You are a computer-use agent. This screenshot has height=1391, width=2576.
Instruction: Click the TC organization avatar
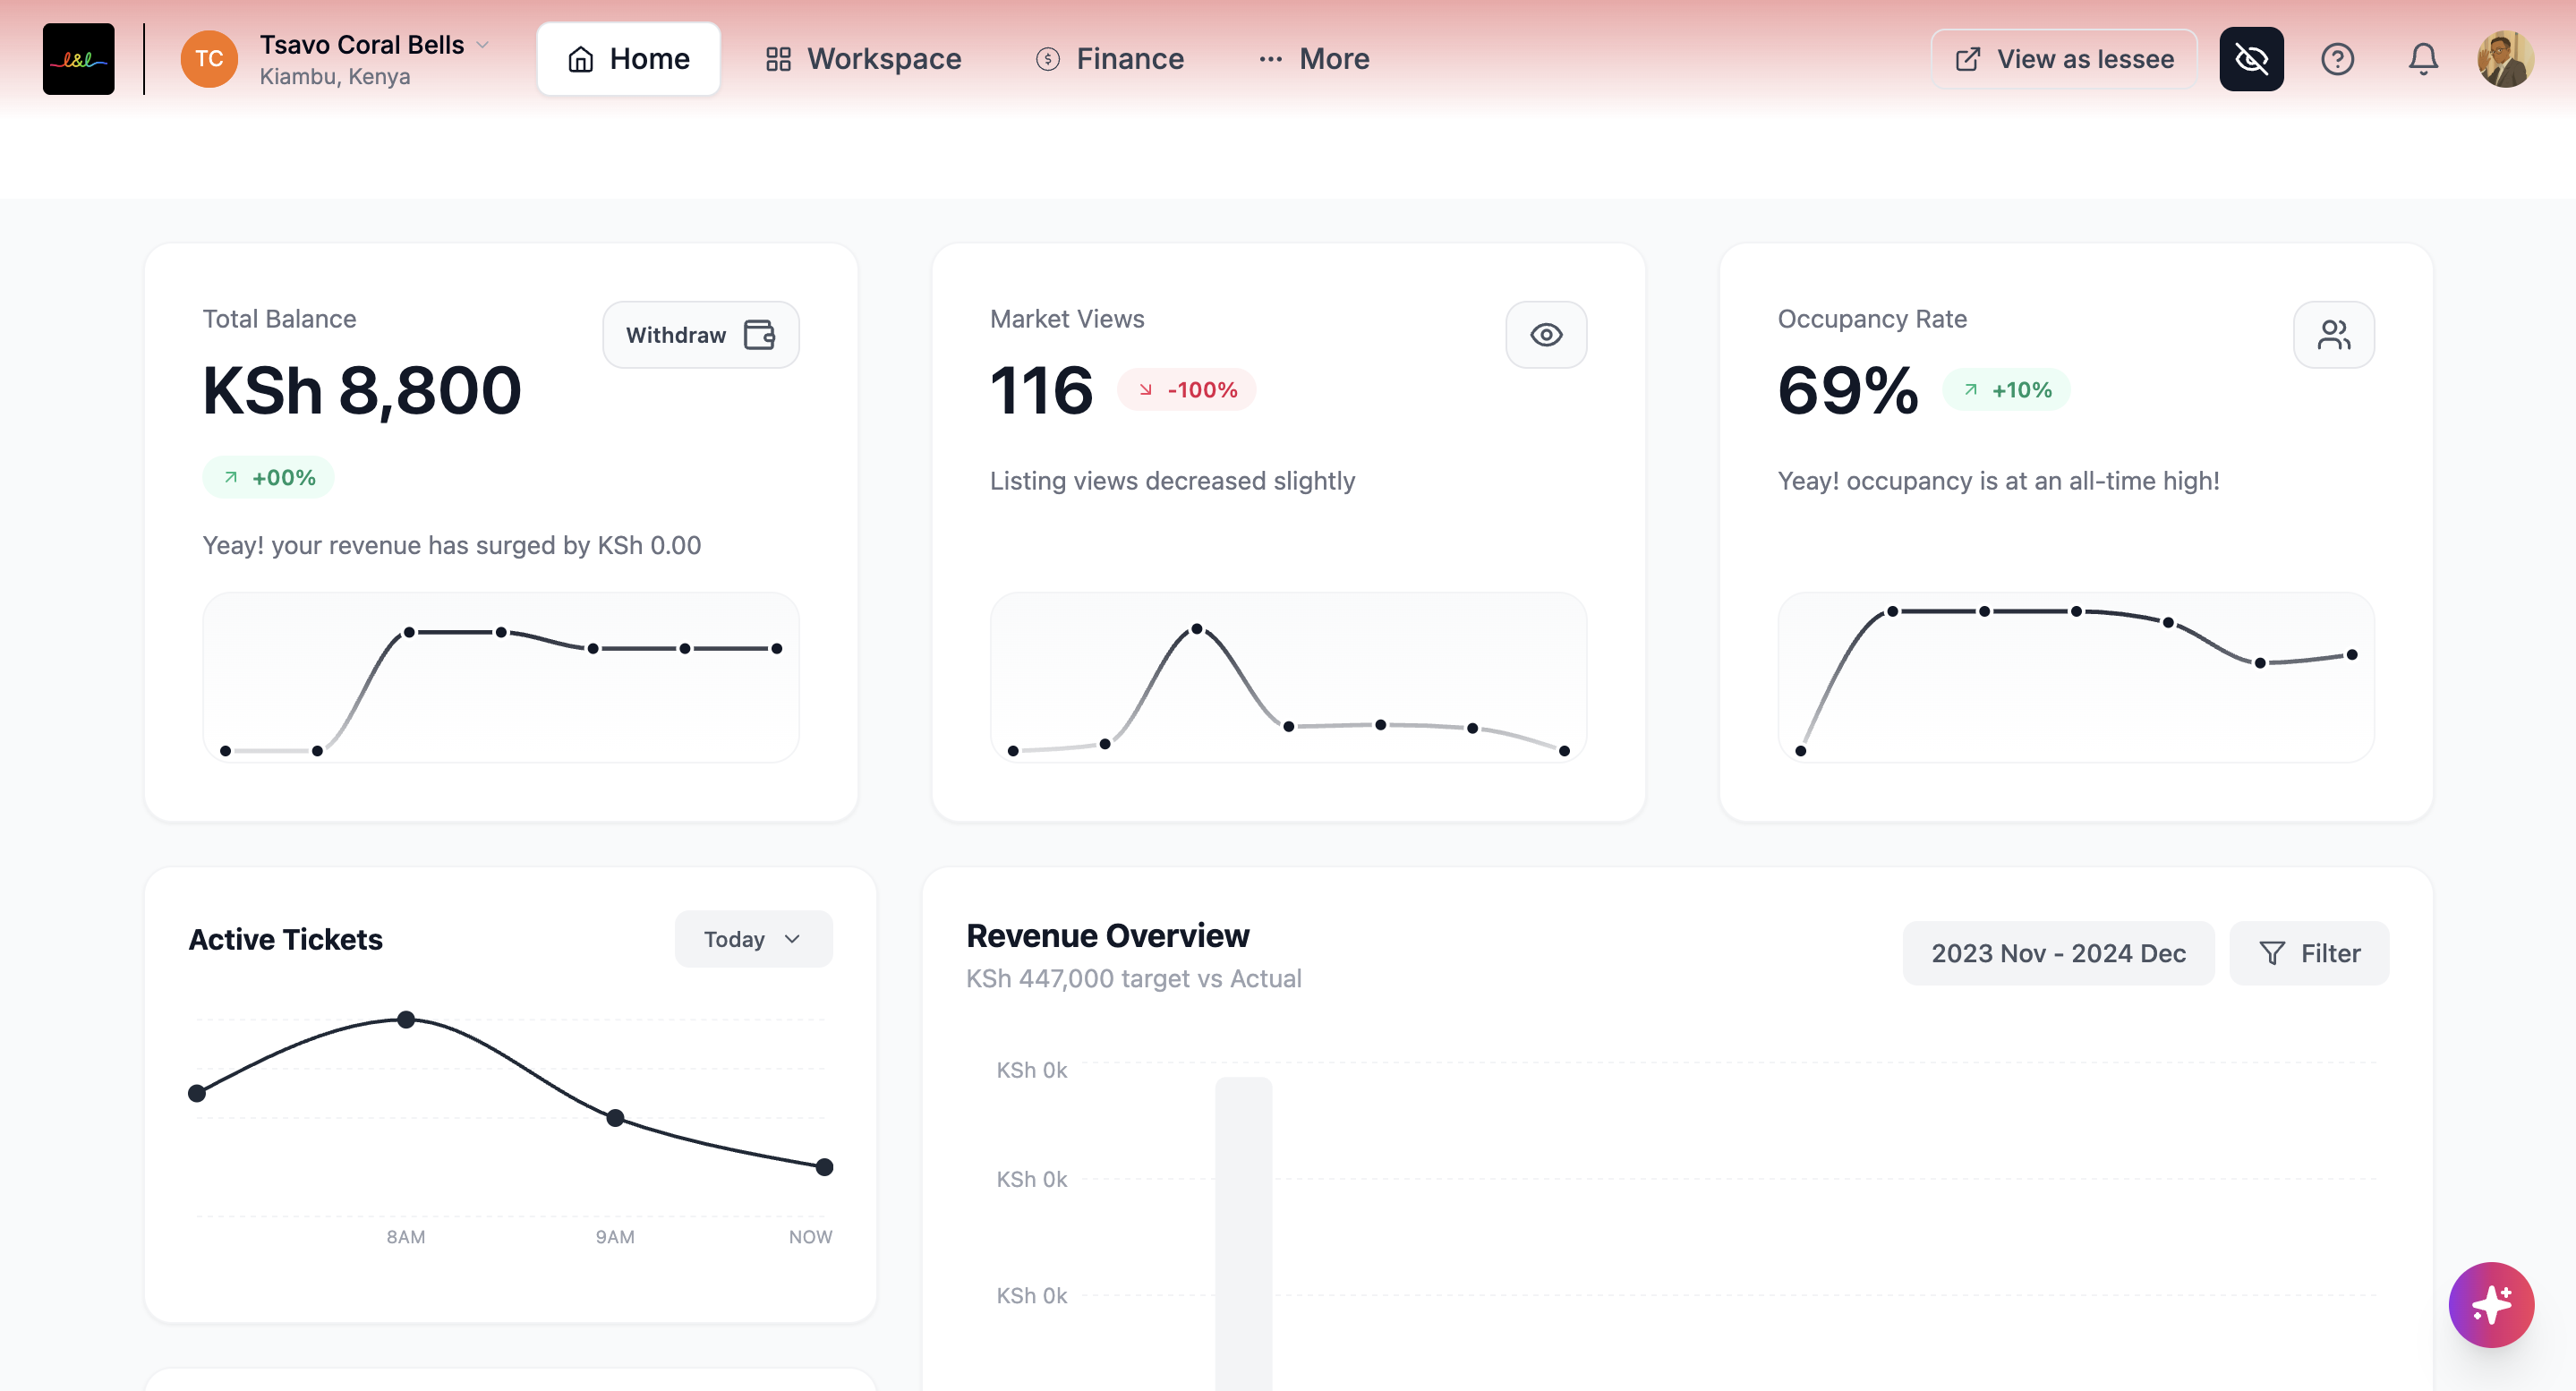pos(209,59)
